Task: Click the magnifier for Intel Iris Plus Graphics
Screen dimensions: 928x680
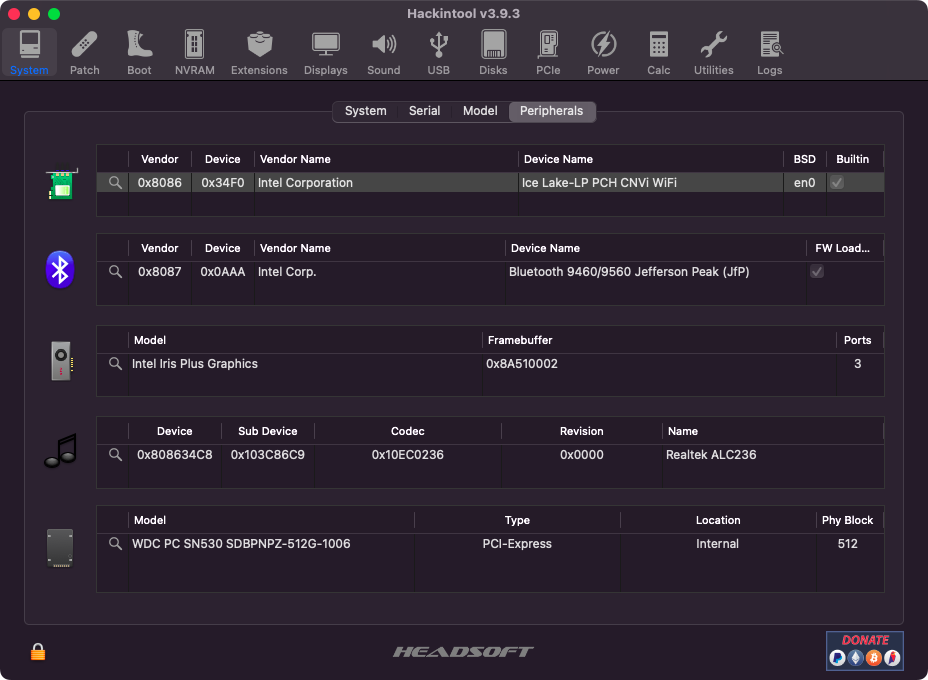Action: [115, 363]
